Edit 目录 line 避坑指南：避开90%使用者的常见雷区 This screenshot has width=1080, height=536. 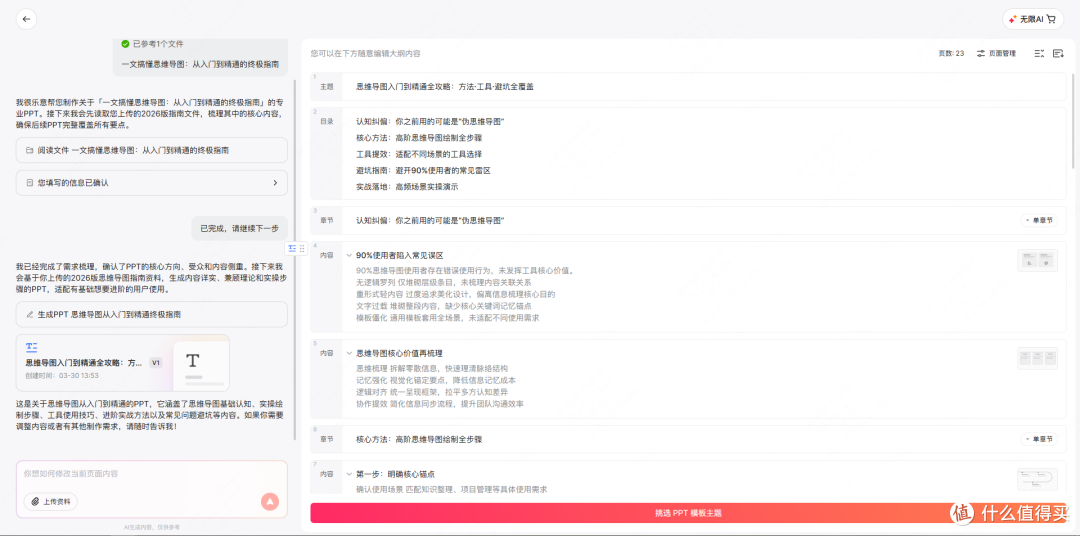[423, 170]
